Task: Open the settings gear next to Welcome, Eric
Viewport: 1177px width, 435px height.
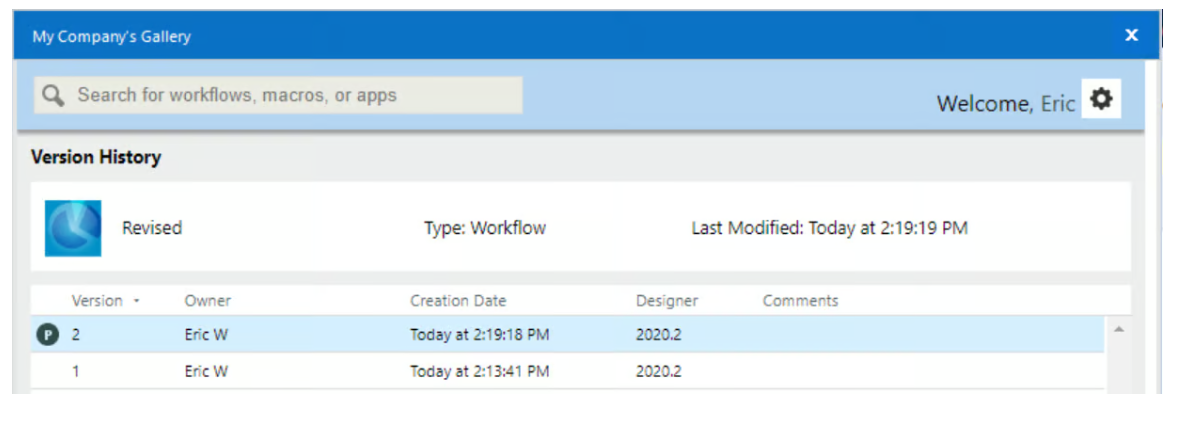Action: pyautogui.click(x=1100, y=99)
